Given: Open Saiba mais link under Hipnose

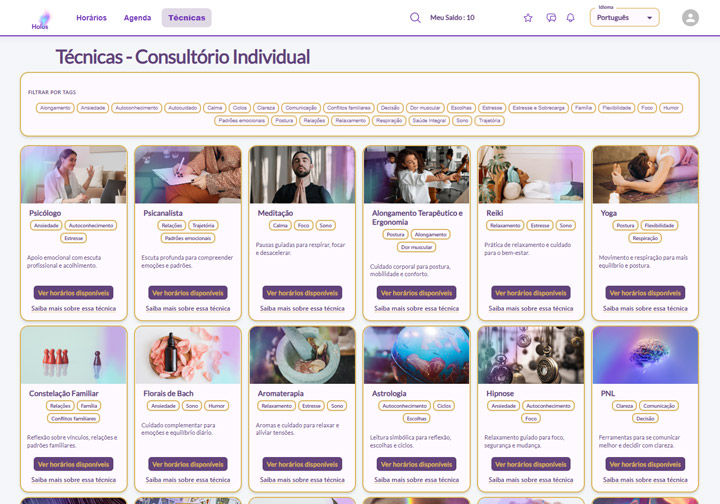Looking at the screenshot, I should (x=531, y=480).
